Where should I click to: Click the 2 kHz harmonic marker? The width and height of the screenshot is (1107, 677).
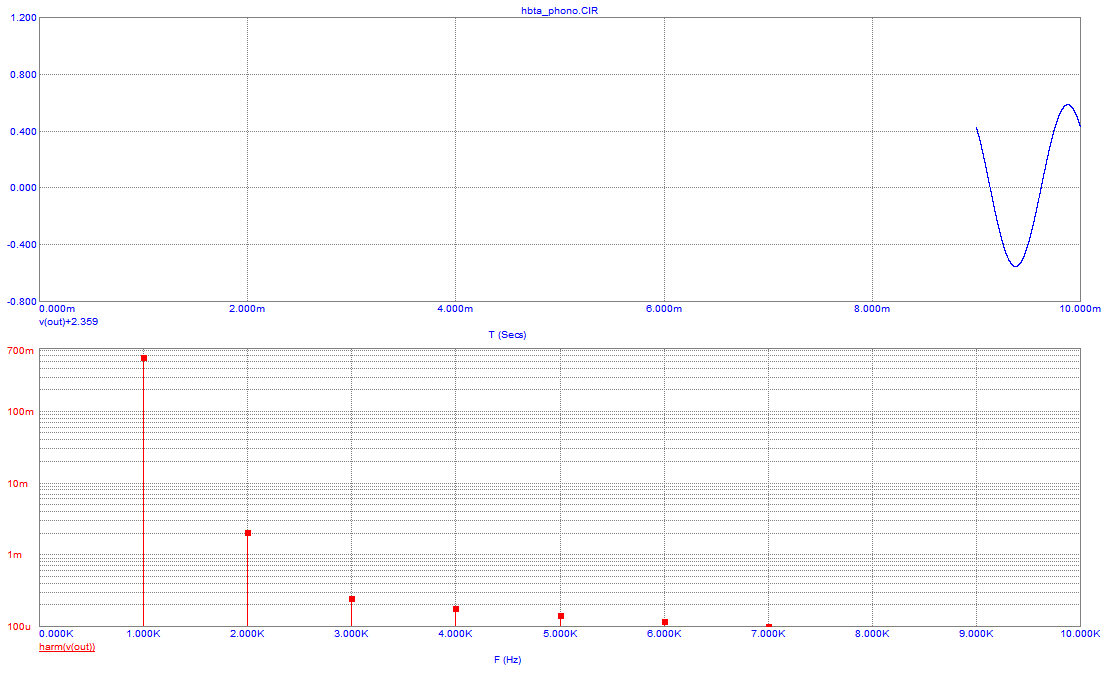248,533
